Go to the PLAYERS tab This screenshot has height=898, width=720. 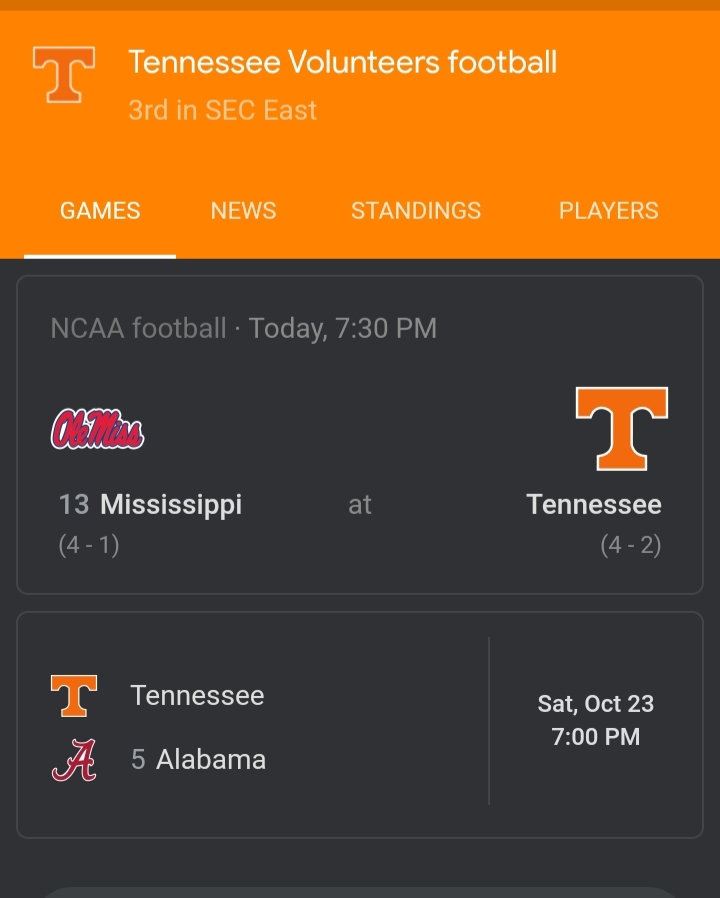click(x=608, y=211)
